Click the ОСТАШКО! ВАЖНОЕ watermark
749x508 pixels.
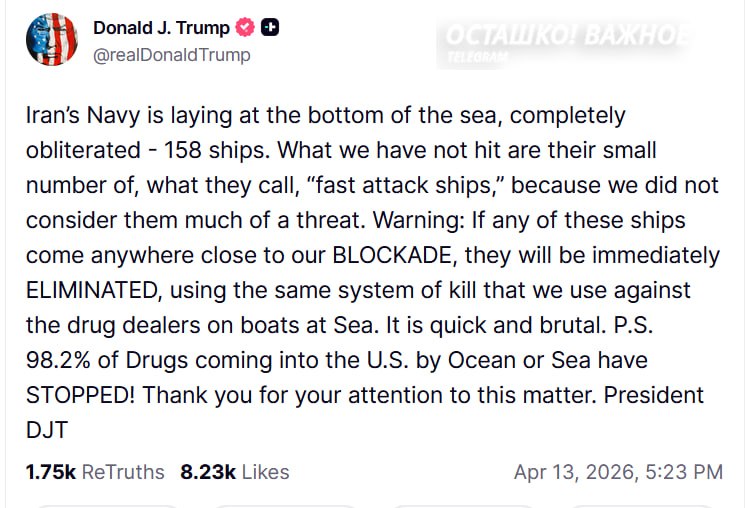[x=564, y=35]
